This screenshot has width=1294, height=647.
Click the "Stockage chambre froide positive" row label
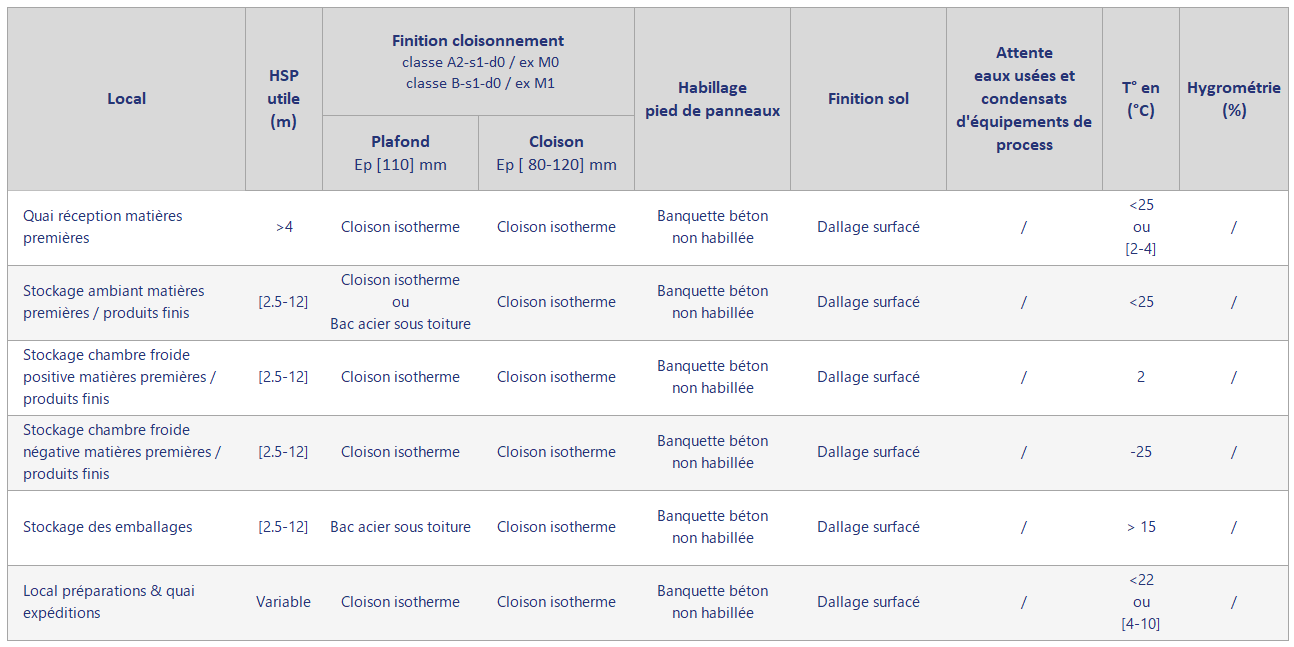(119, 377)
